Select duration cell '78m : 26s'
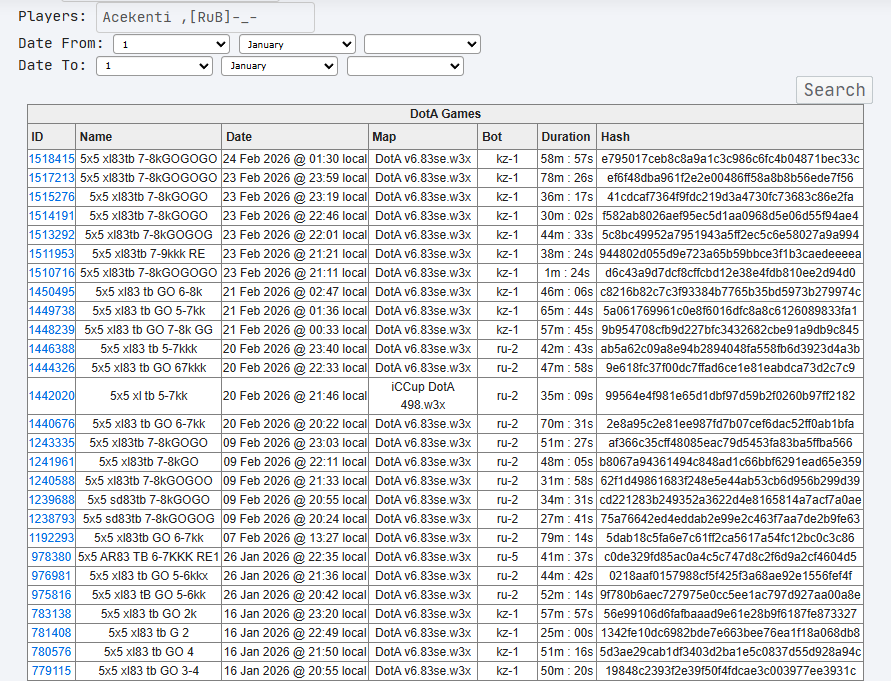The height and width of the screenshot is (681, 891). tap(567, 178)
